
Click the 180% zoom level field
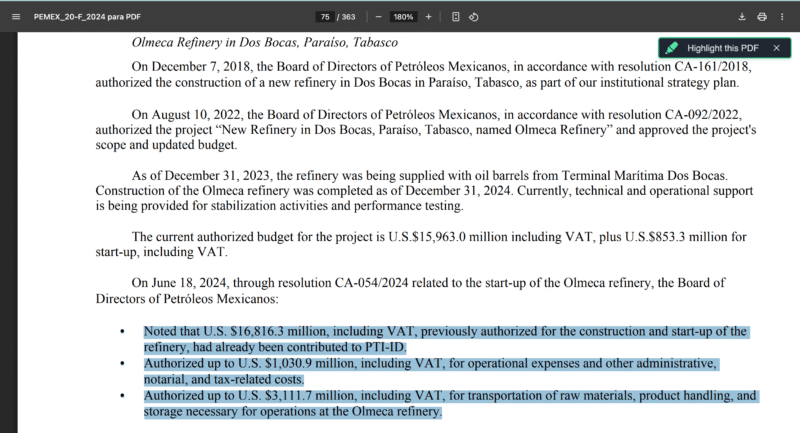tap(403, 17)
